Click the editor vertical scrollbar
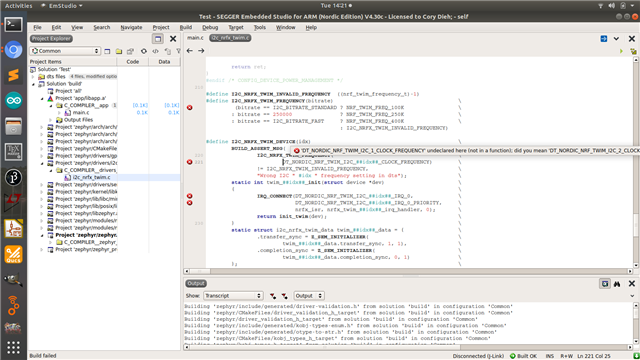 click(x=636, y=162)
